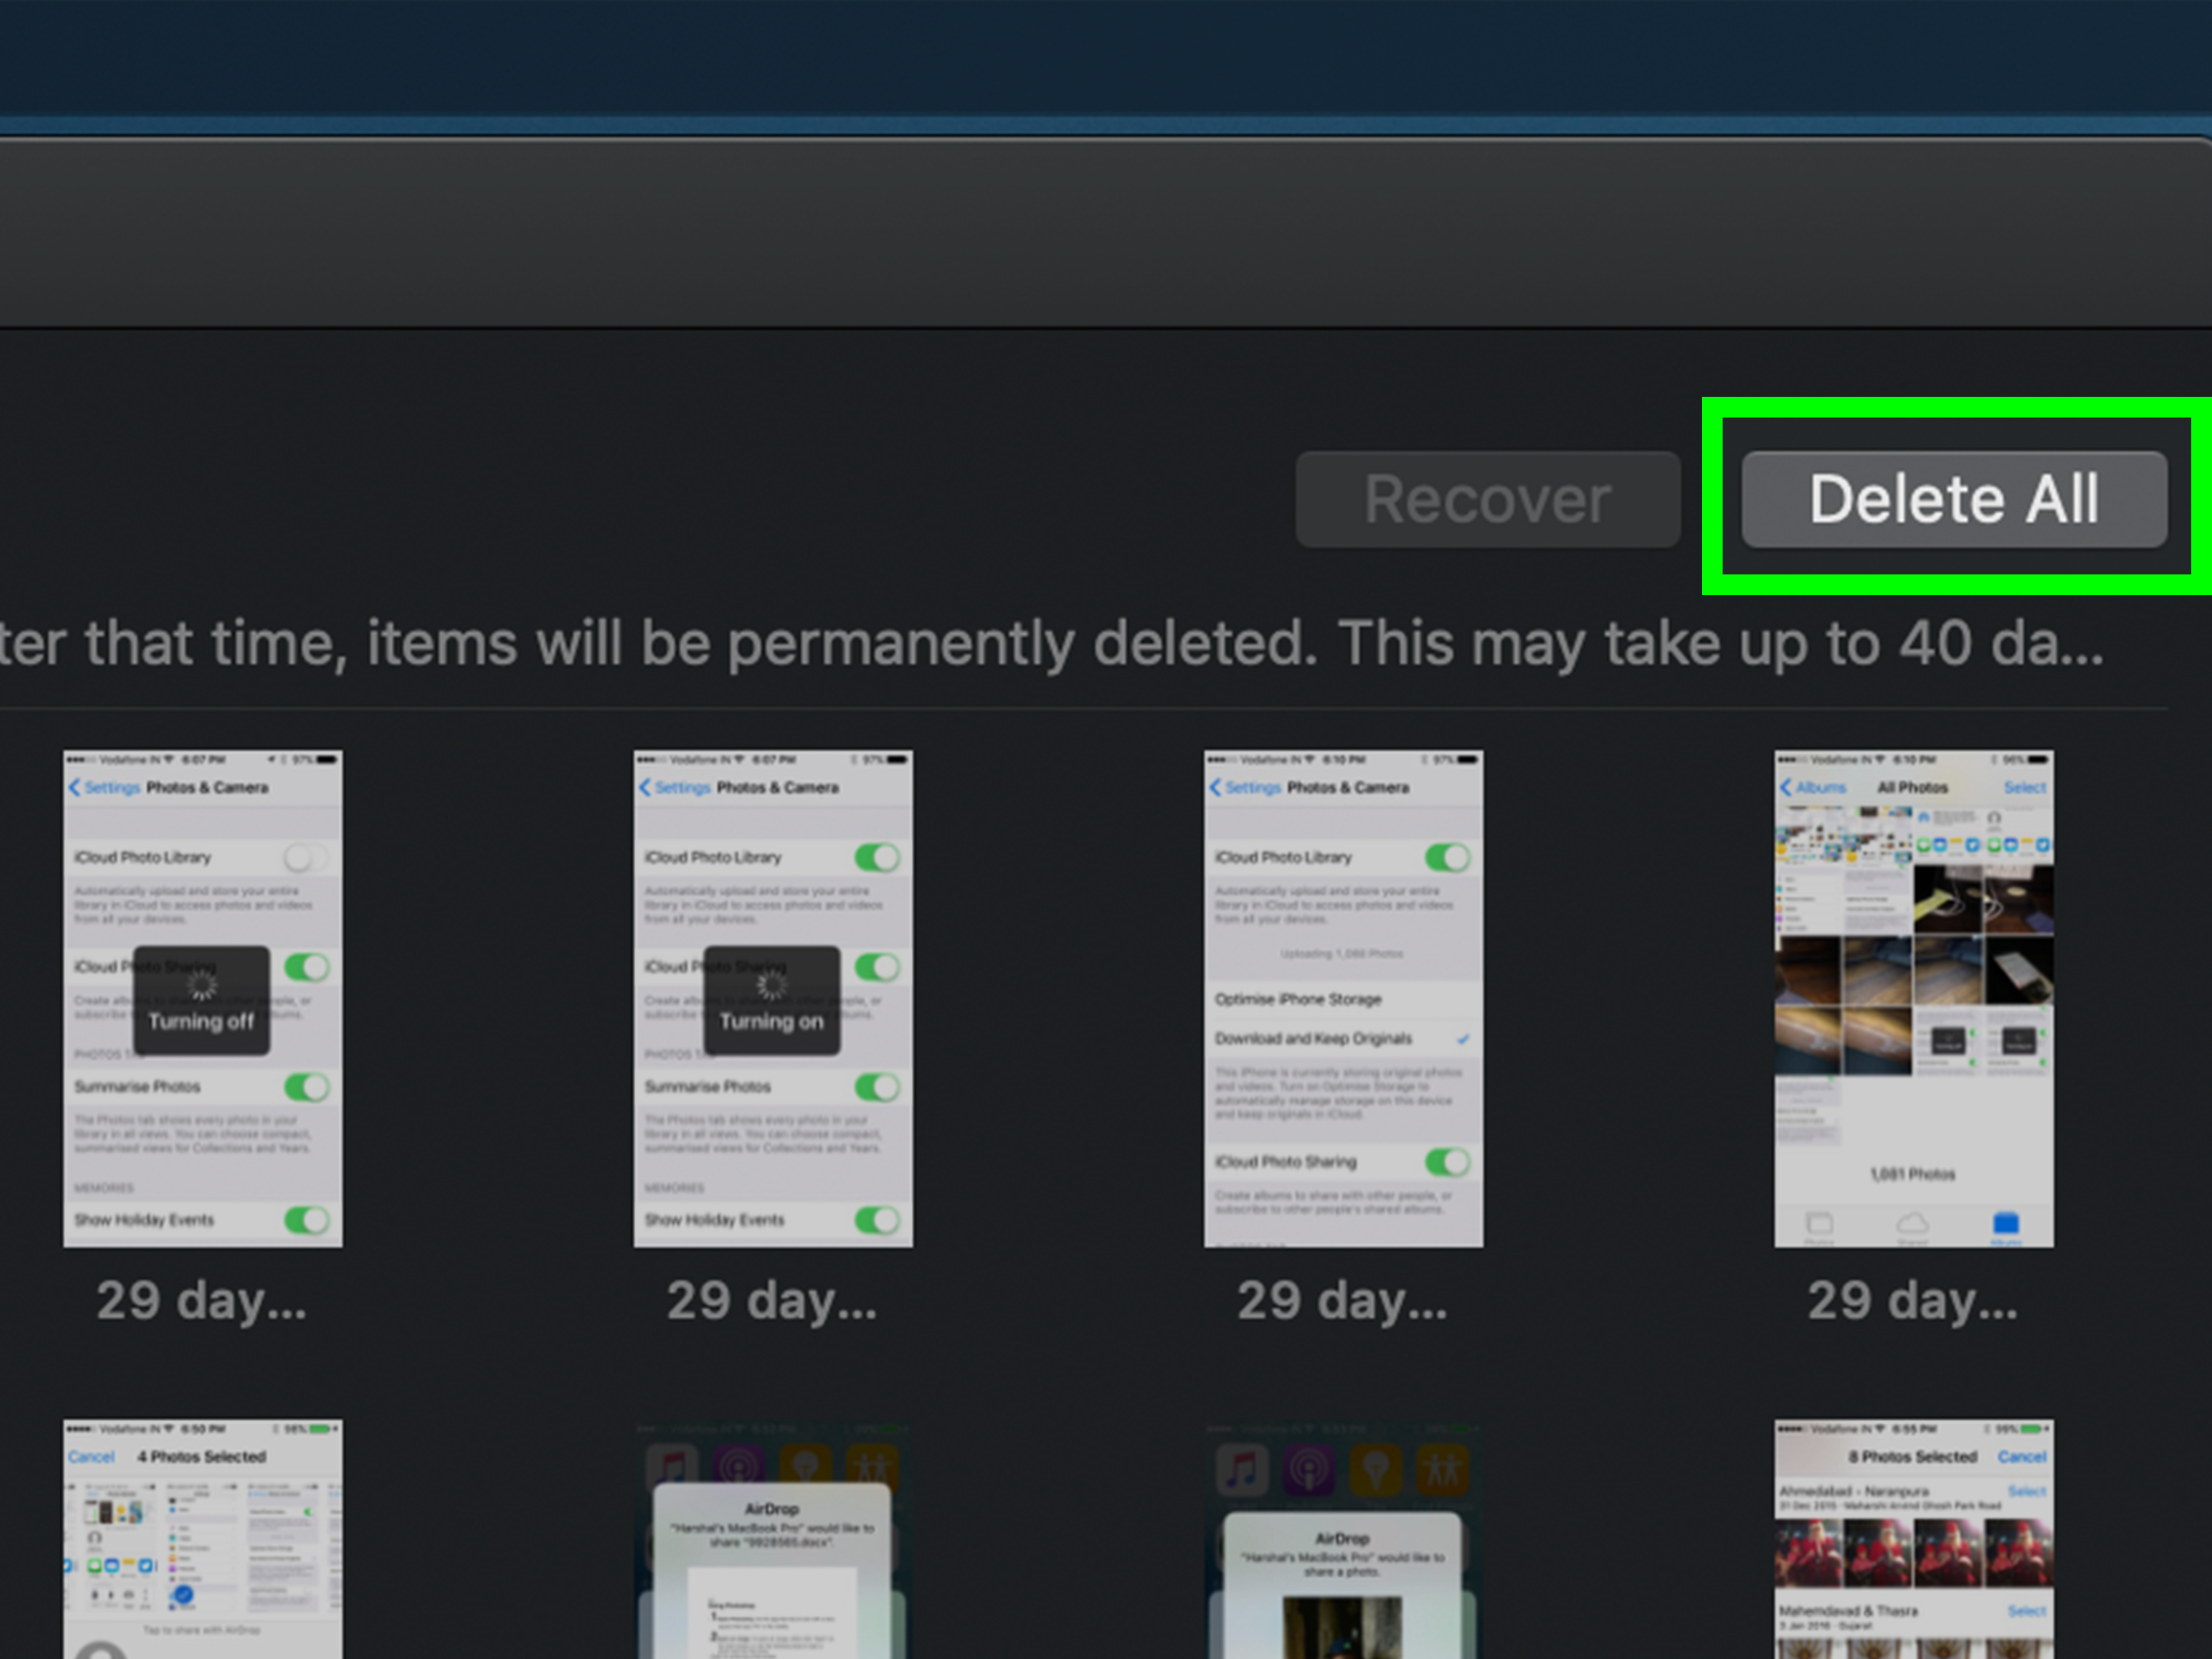
Task: Click the greyed-out Recover button
Action: tap(1488, 499)
